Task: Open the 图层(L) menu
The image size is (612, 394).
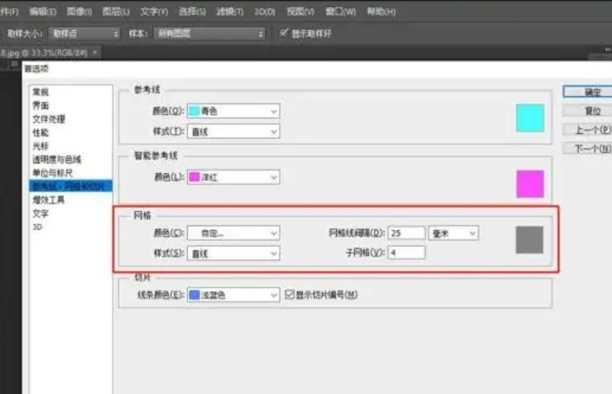Action: (116, 12)
